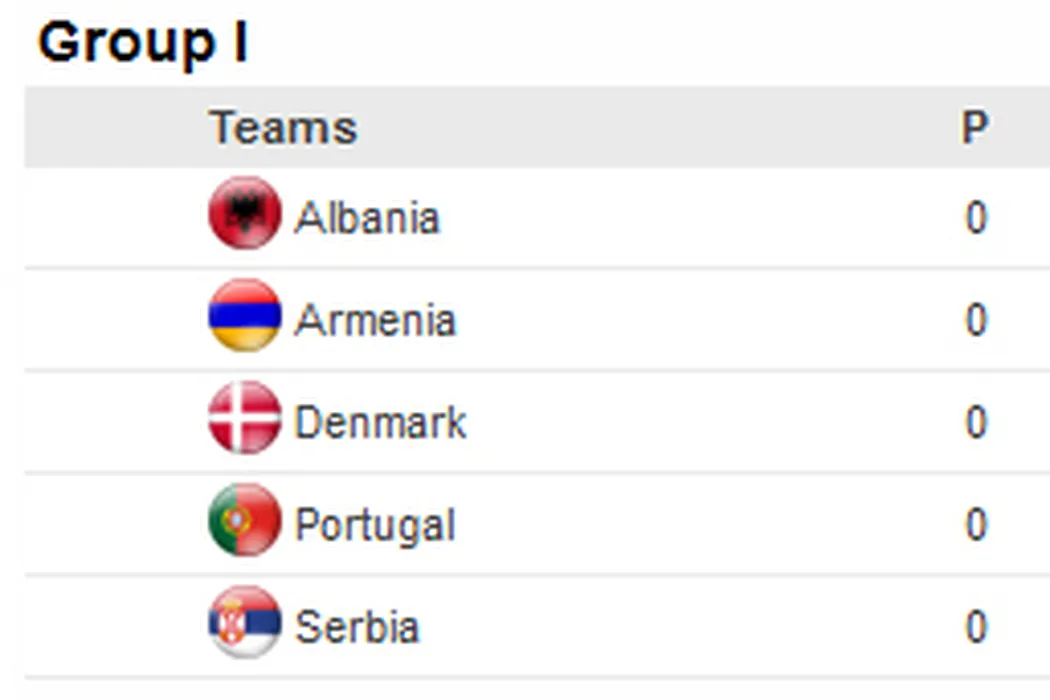Click Armenia's played value 0
This screenshot has width=1050, height=700.
click(976, 320)
